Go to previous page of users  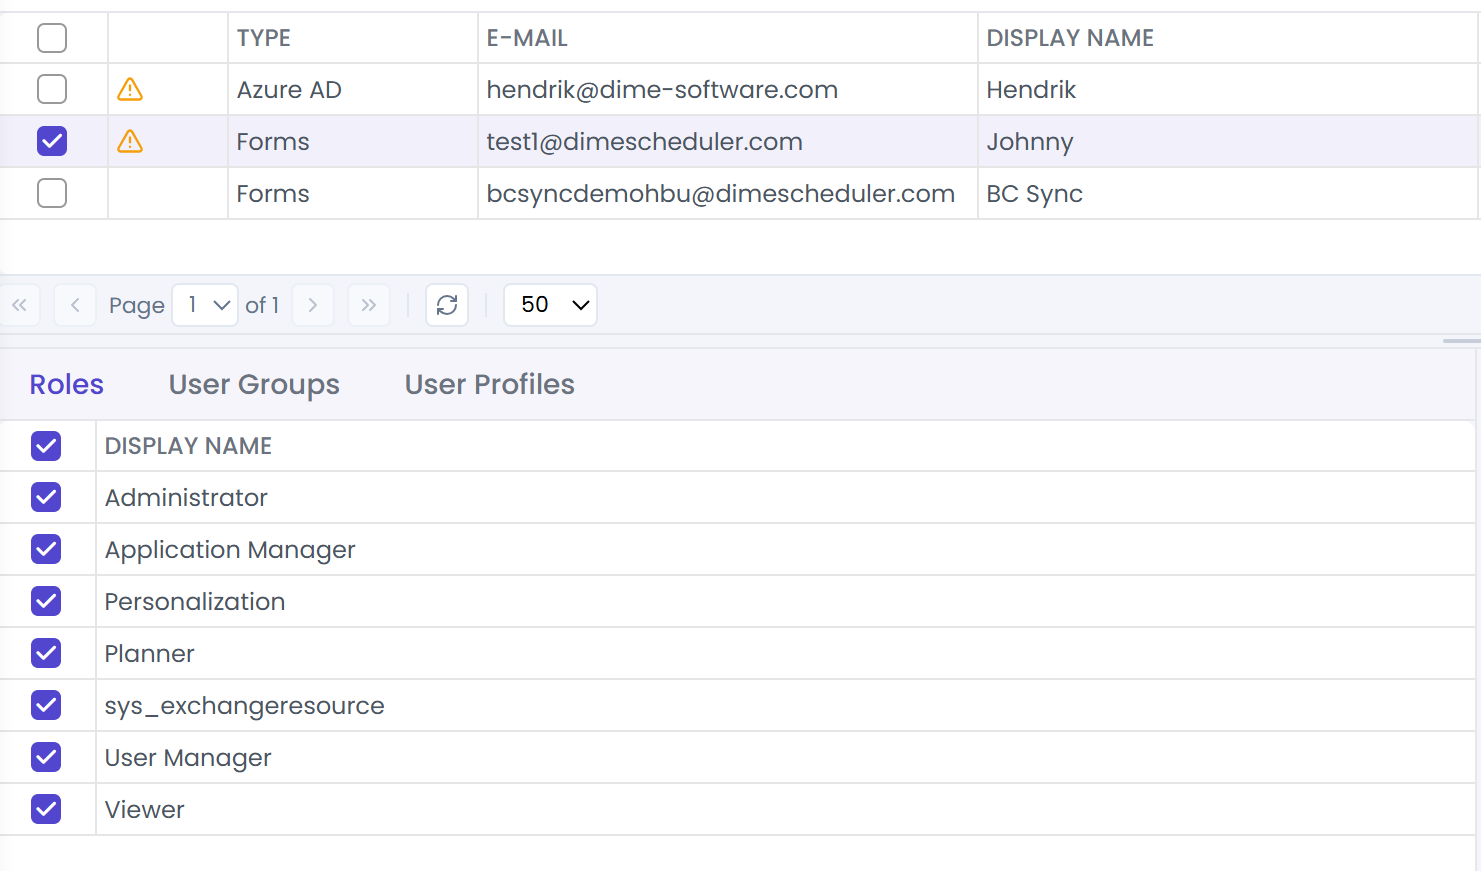[x=75, y=305]
